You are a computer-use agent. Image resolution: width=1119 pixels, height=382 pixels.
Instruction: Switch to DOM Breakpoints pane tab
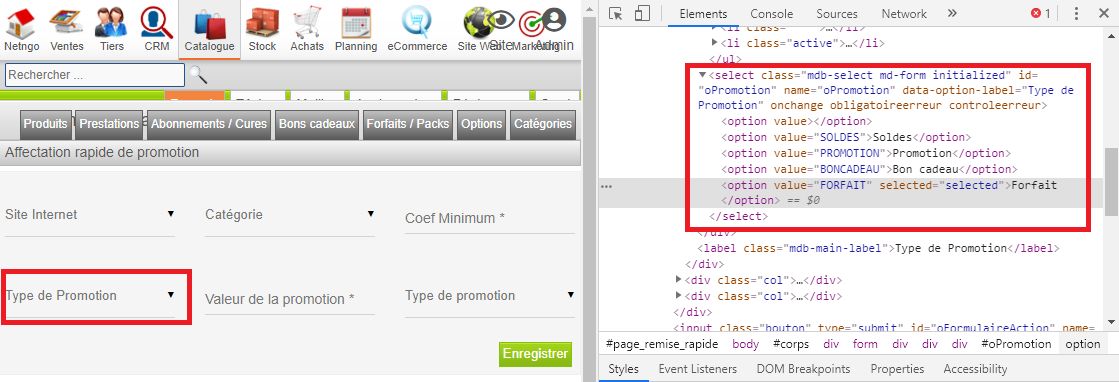(803, 369)
